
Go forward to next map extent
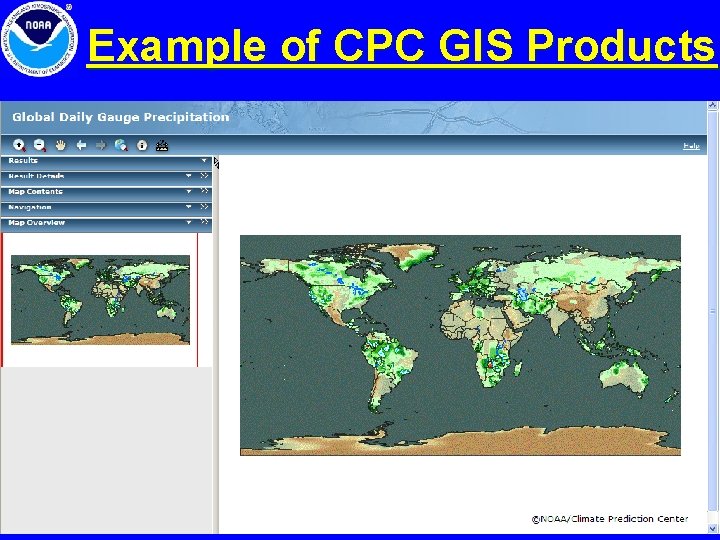pyautogui.click(x=101, y=146)
